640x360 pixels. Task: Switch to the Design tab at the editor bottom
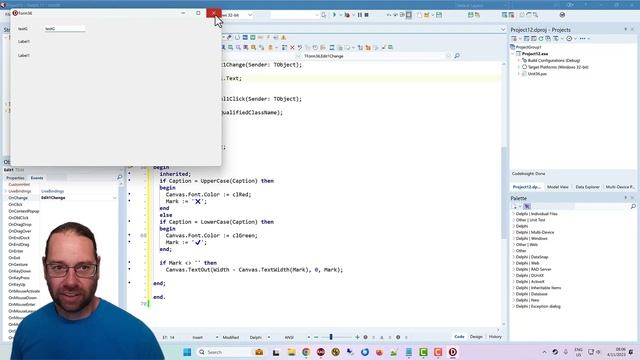point(476,337)
